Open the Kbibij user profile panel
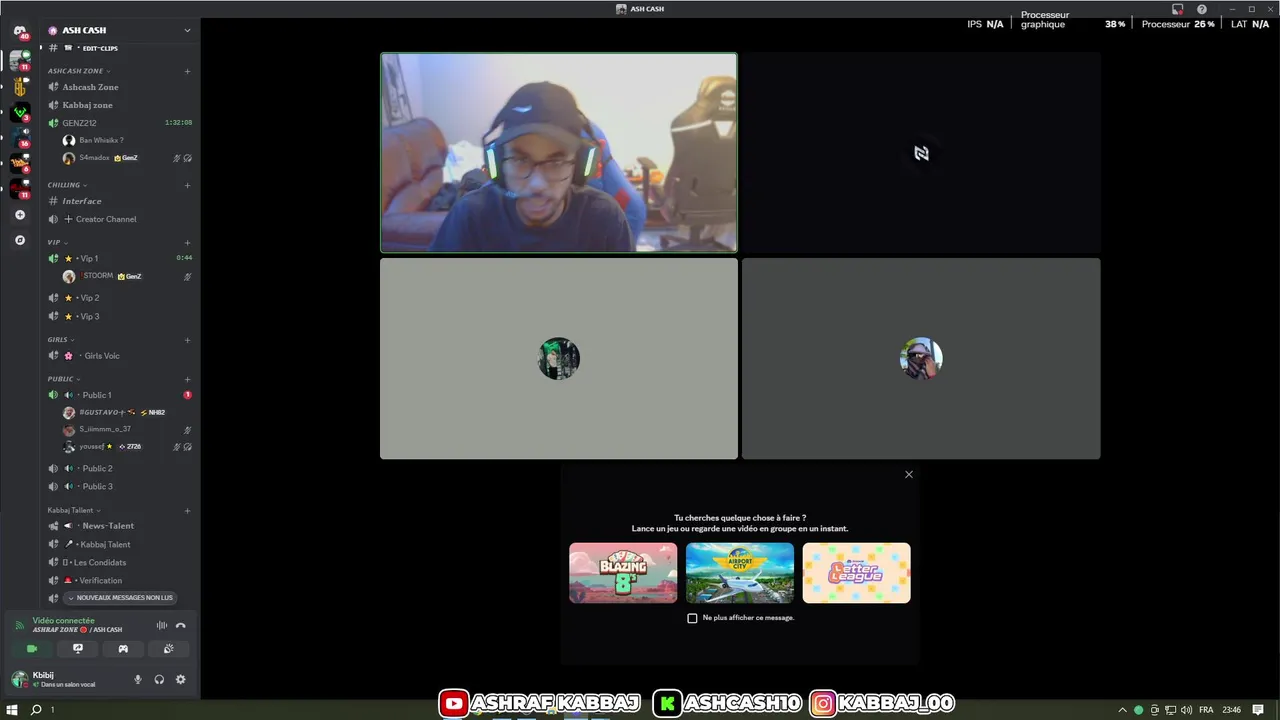This screenshot has height=720, width=1280. pyautogui.click(x=65, y=680)
